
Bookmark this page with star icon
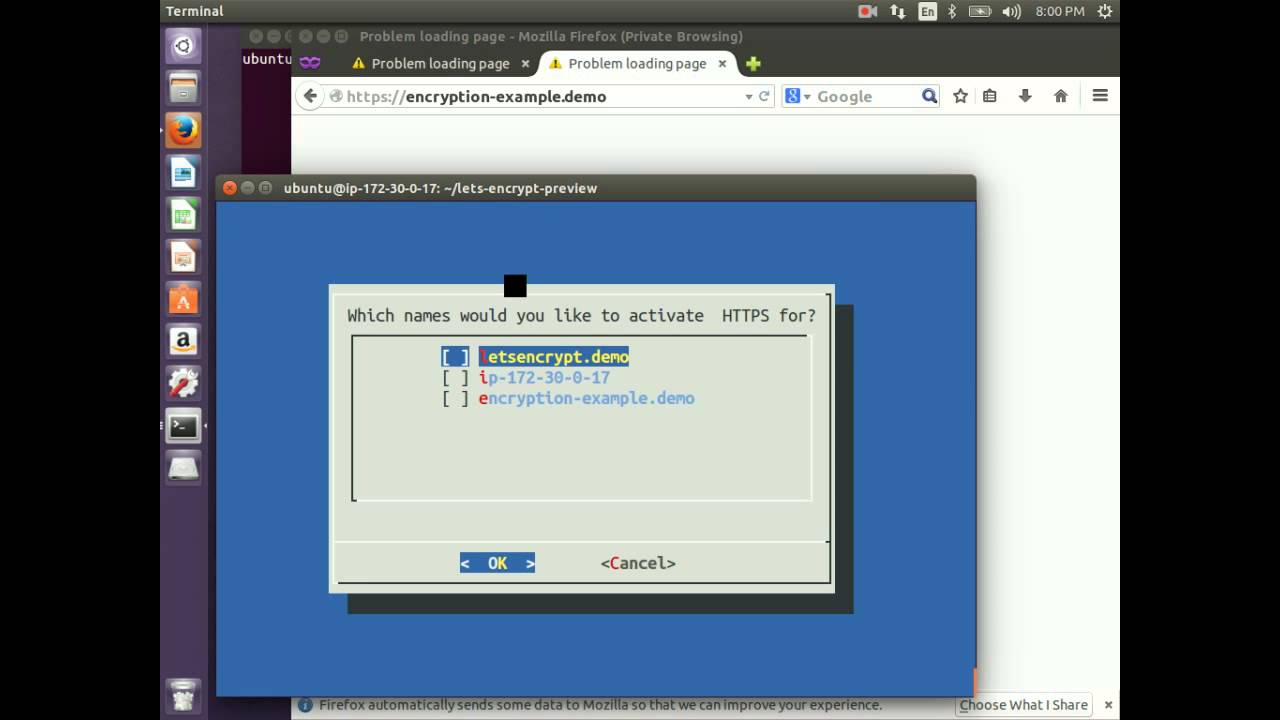(960, 96)
